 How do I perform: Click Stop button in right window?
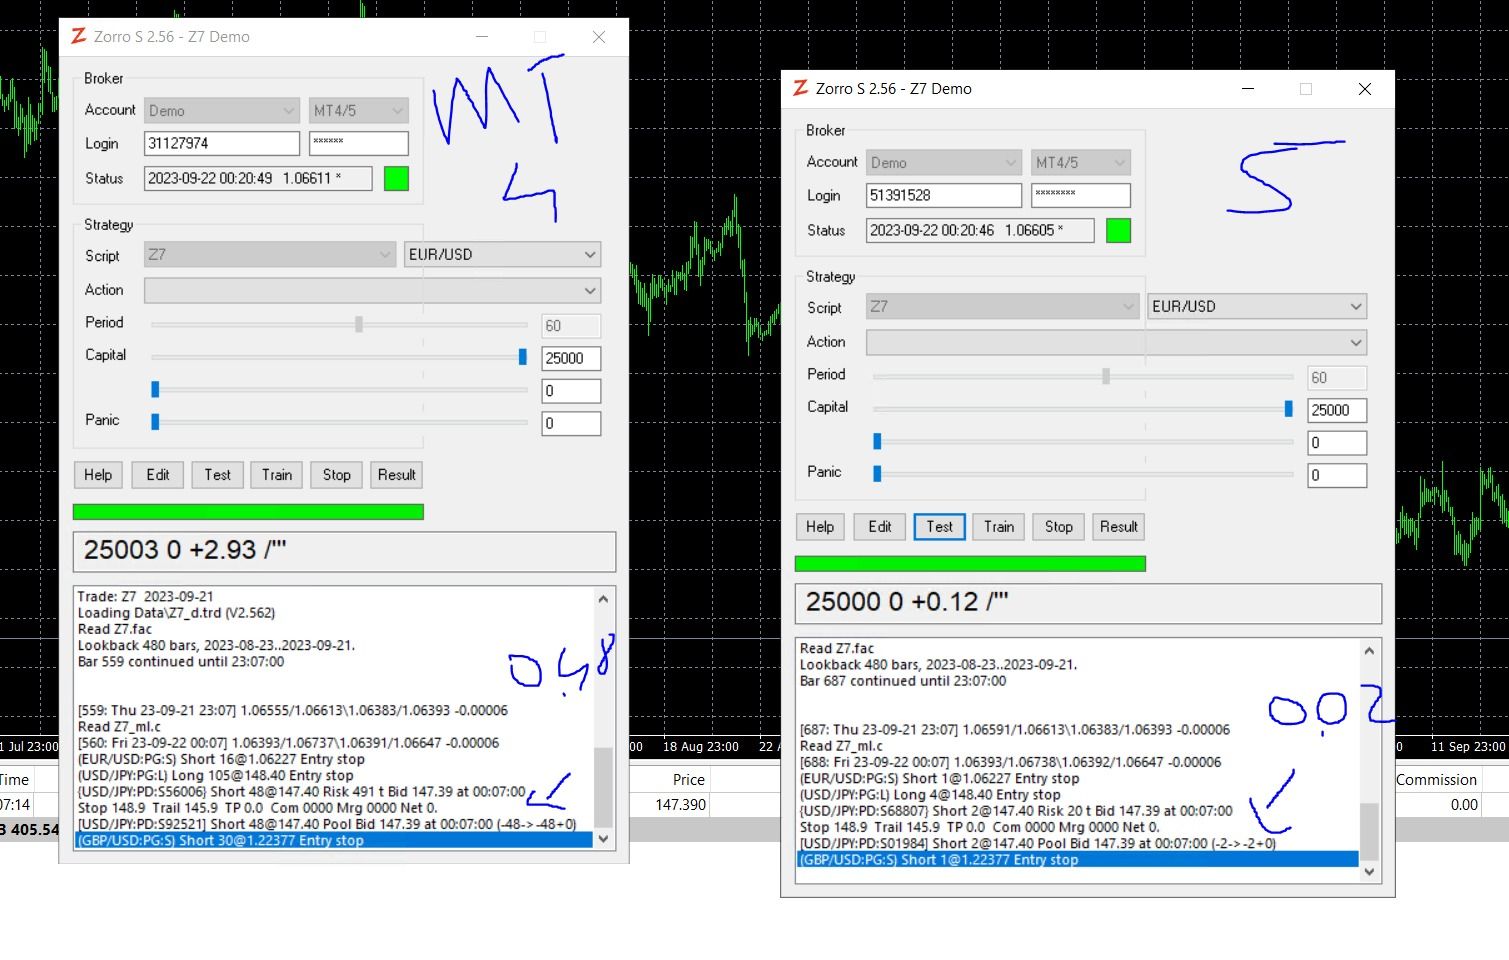coord(1059,527)
